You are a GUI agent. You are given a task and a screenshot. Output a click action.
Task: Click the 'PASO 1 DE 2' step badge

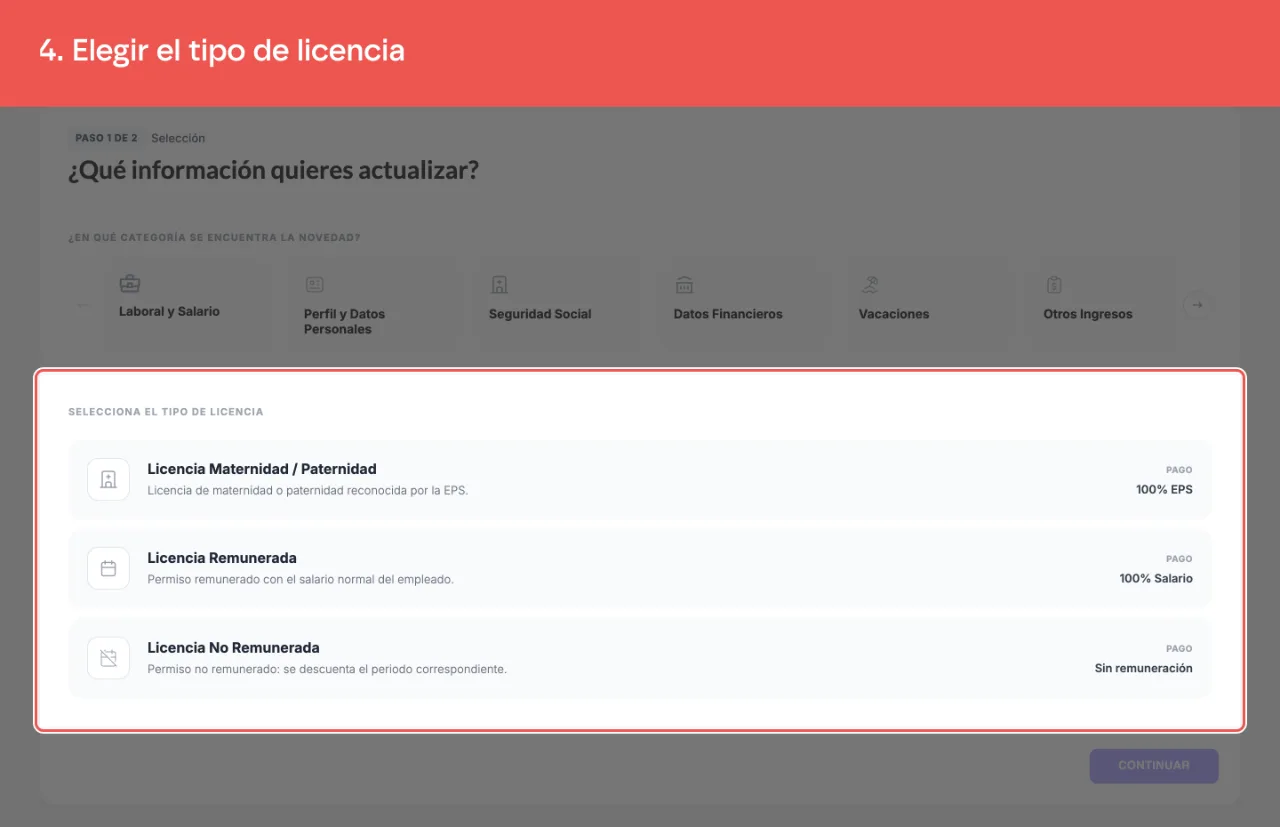(x=106, y=138)
